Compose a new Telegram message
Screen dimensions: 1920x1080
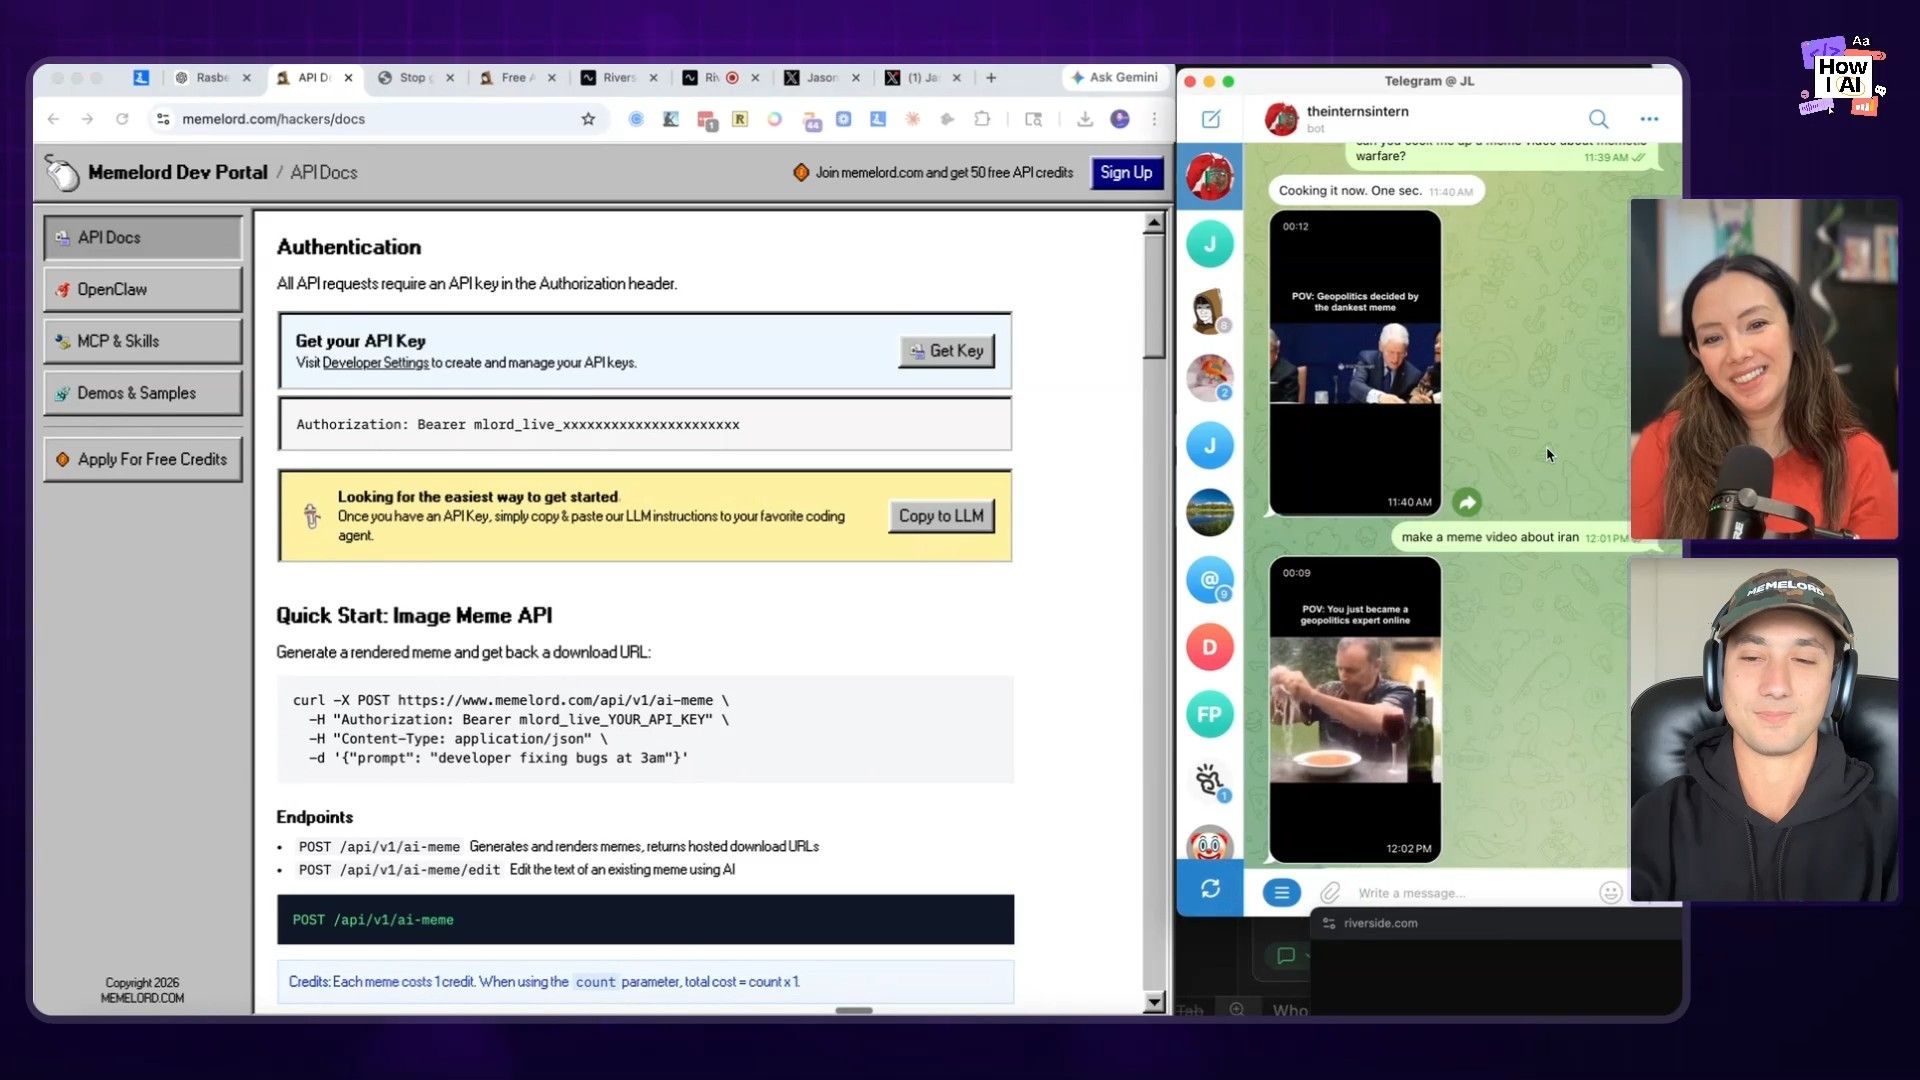click(1211, 119)
